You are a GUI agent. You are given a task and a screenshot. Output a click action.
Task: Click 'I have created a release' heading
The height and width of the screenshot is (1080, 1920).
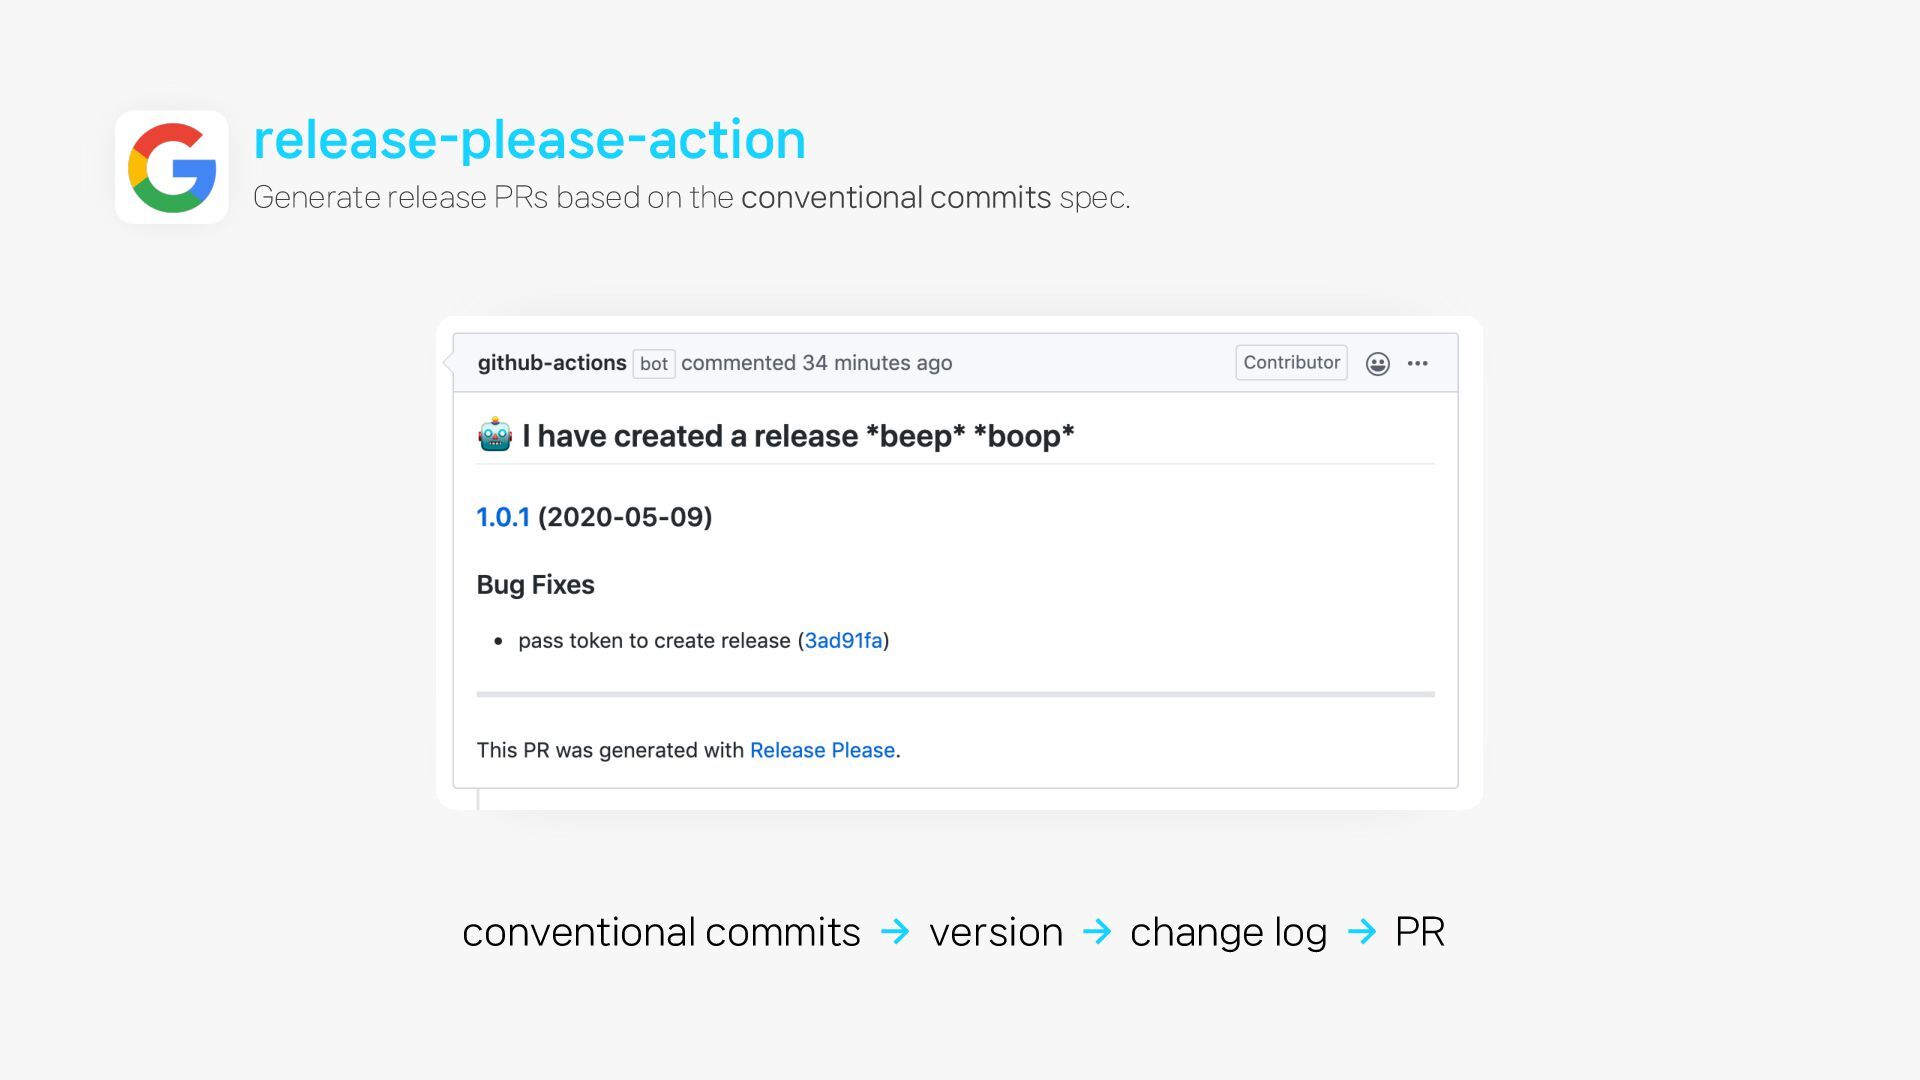[797, 436]
